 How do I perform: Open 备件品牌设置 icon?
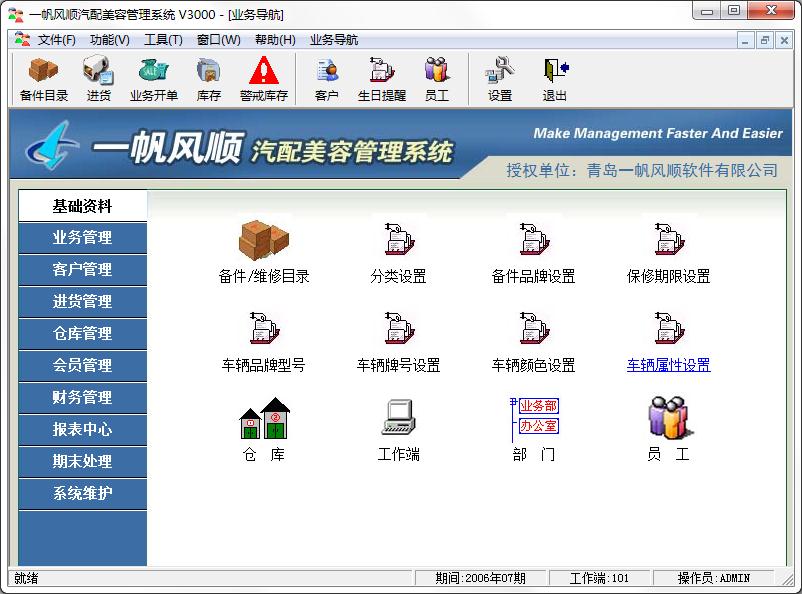(x=534, y=238)
